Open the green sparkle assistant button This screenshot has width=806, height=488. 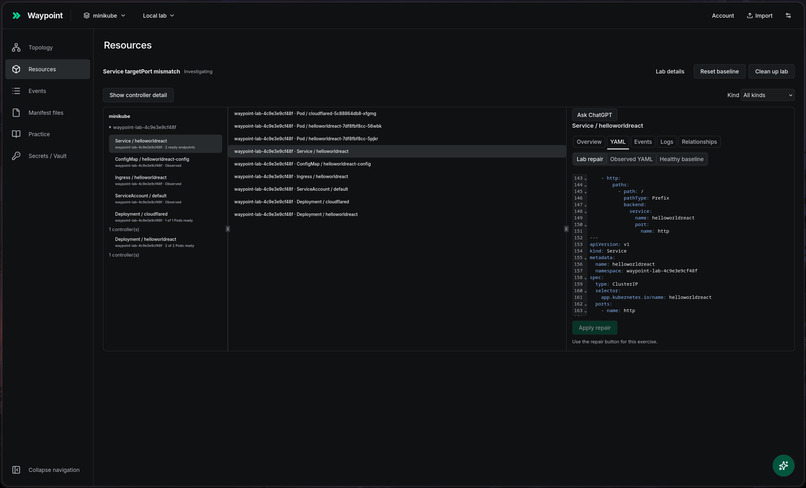783,465
